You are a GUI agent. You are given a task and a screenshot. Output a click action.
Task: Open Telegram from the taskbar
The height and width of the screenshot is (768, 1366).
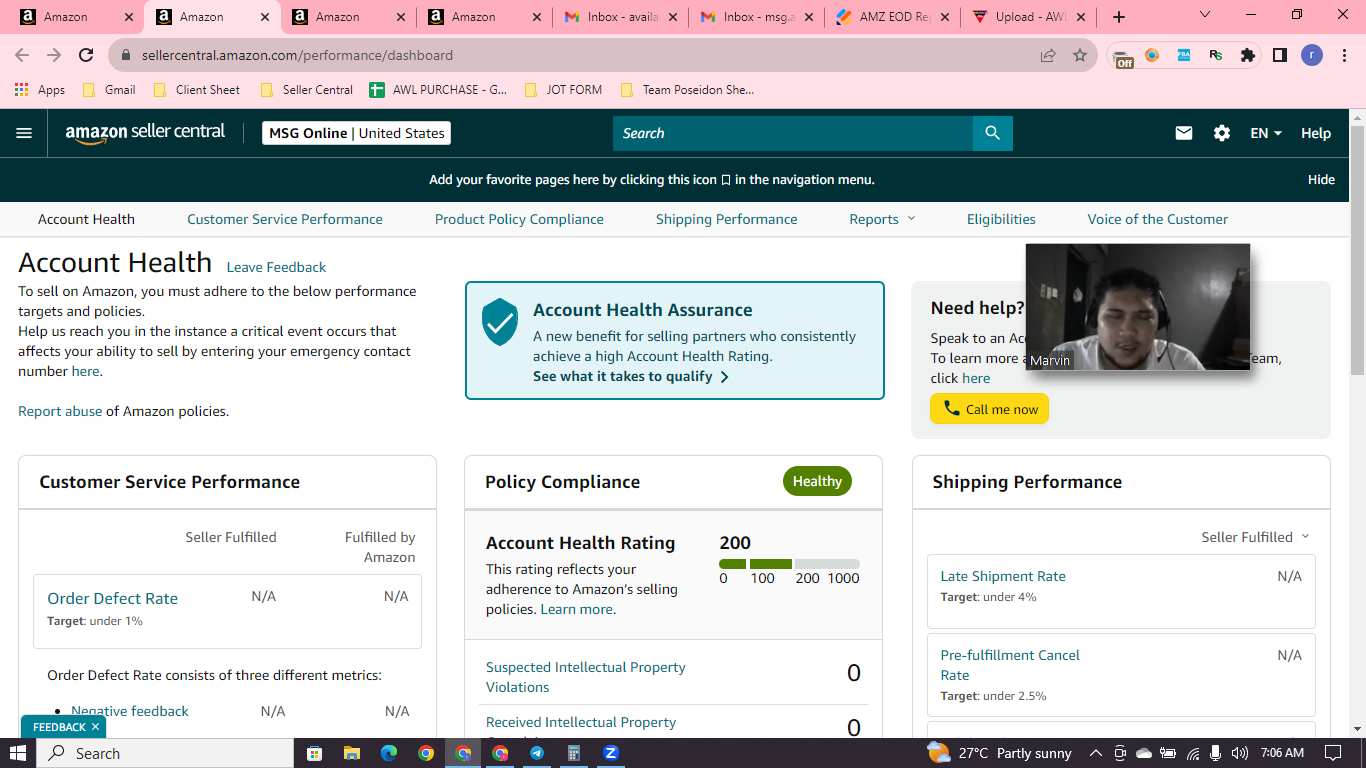pyautogui.click(x=537, y=753)
